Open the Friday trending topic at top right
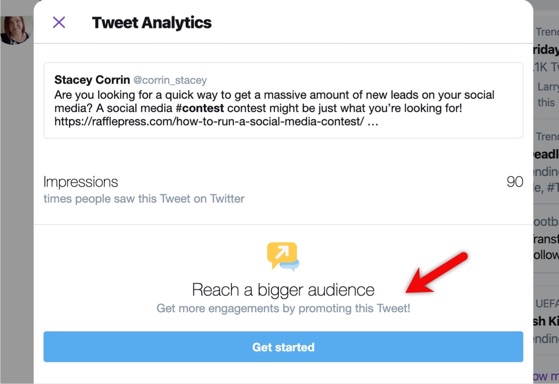 point(546,50)
